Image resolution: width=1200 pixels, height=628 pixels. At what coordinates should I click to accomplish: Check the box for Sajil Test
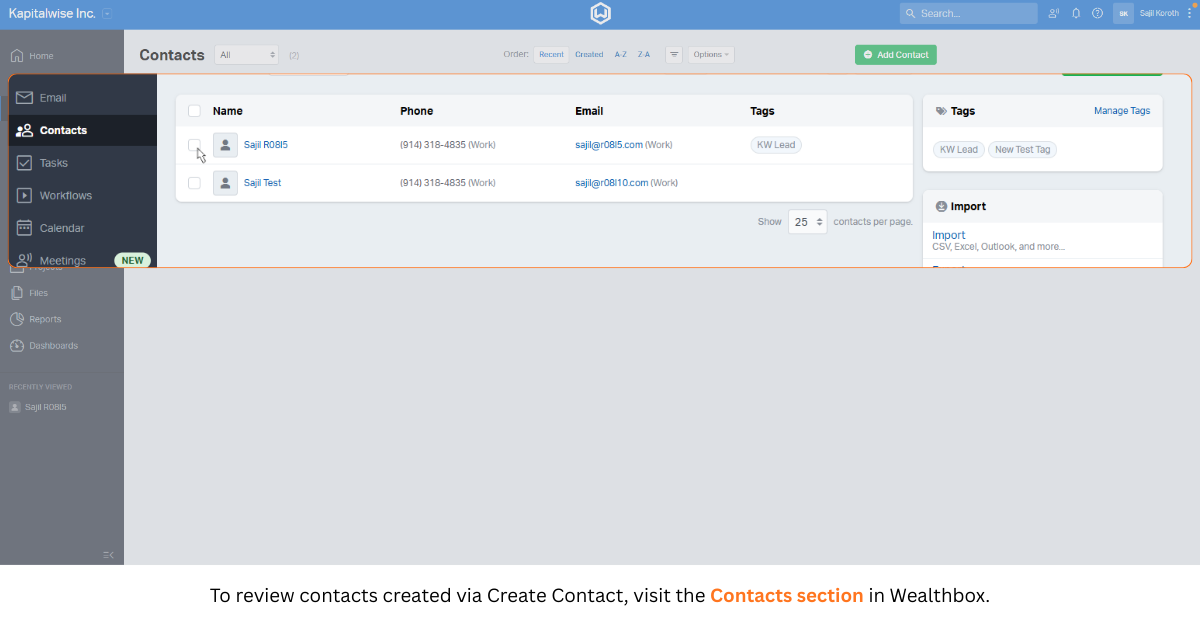point(194,183)
